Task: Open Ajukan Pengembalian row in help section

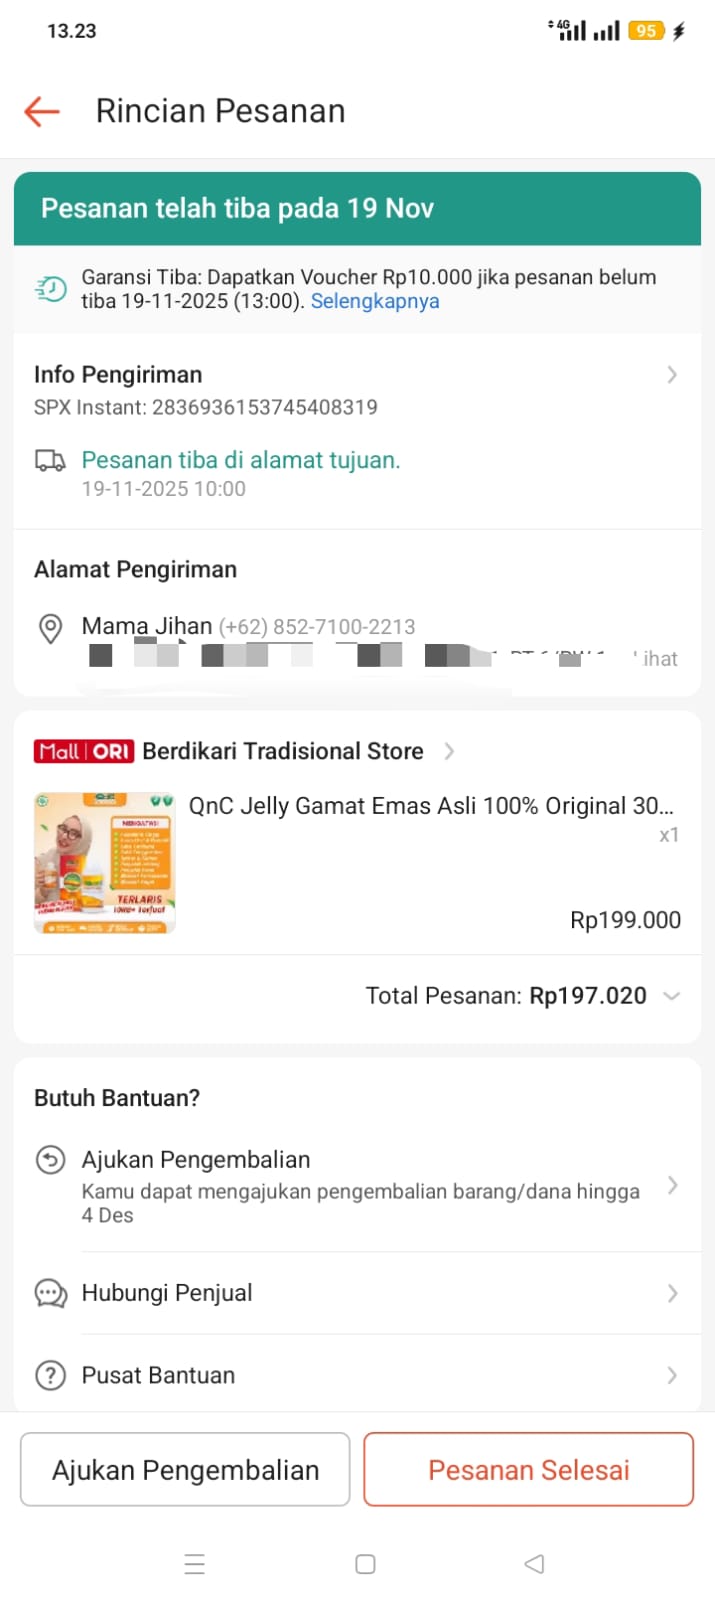Action: (360, 1186)
